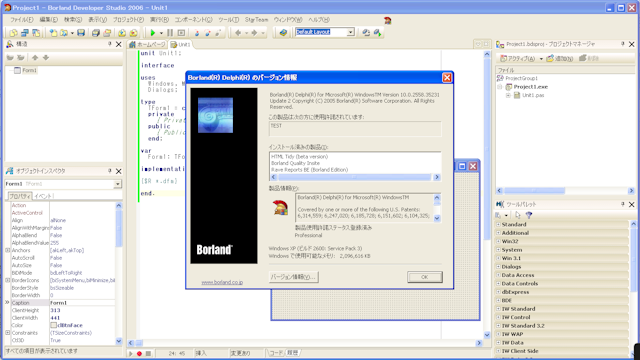
Task: Click the Pause program toolbar icon
Action: point(170,33)
